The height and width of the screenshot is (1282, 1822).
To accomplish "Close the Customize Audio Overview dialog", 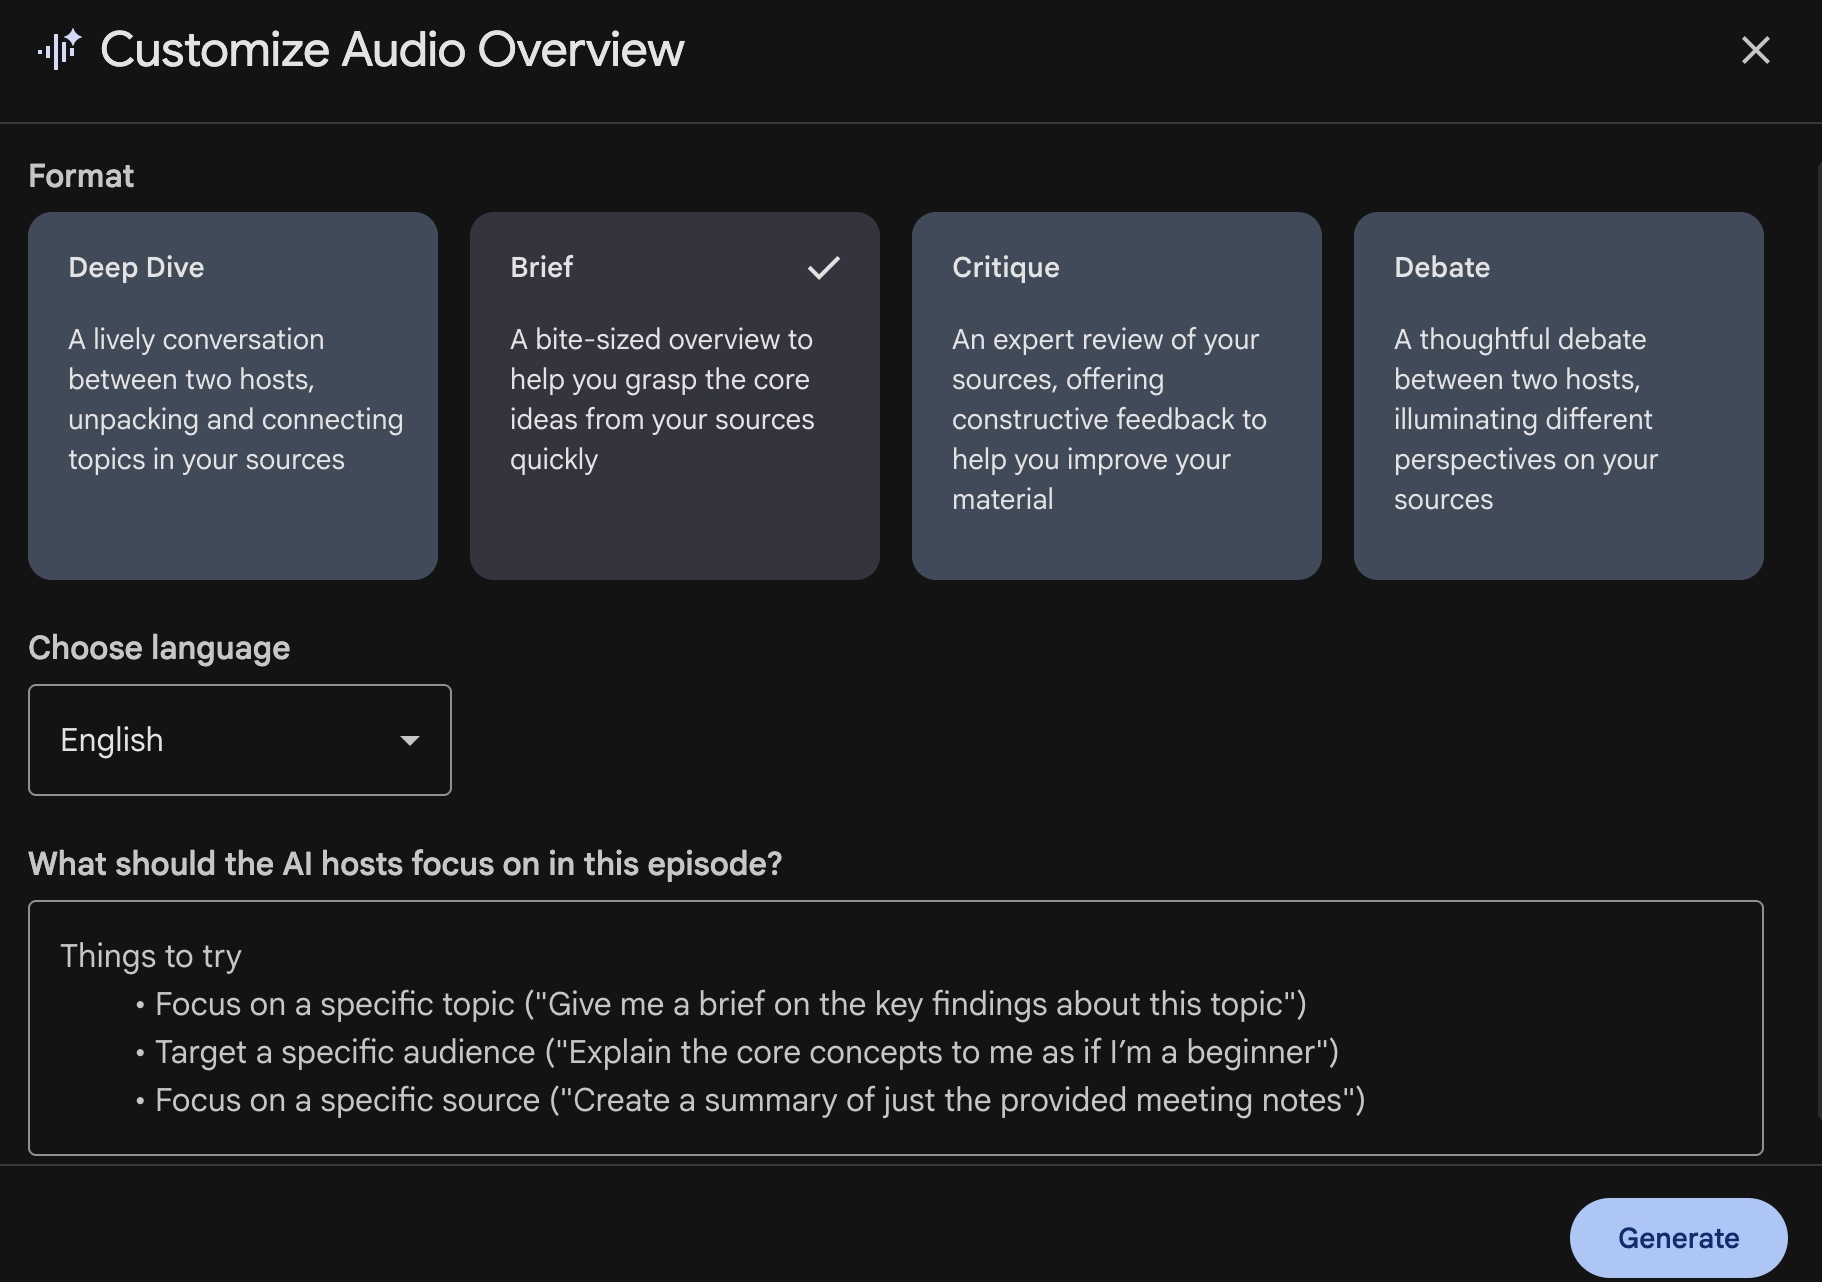I will point(1755,50).
